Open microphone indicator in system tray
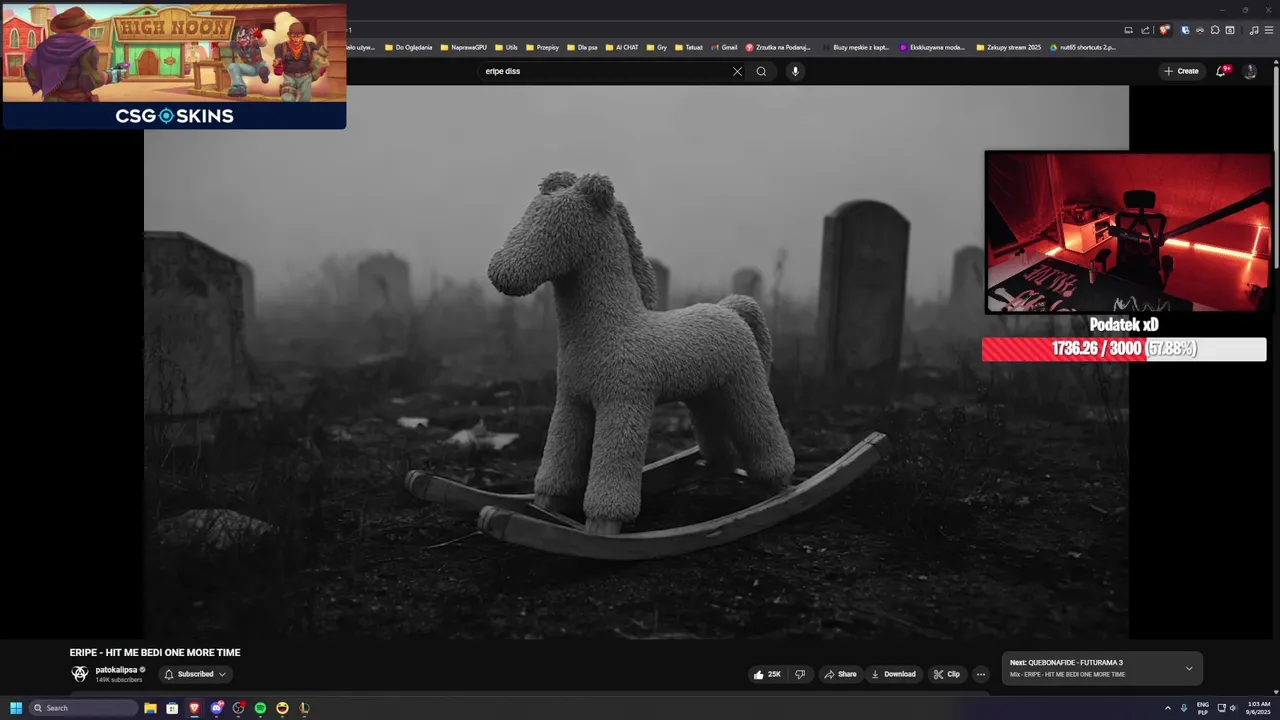 [x=1184, y=708]
